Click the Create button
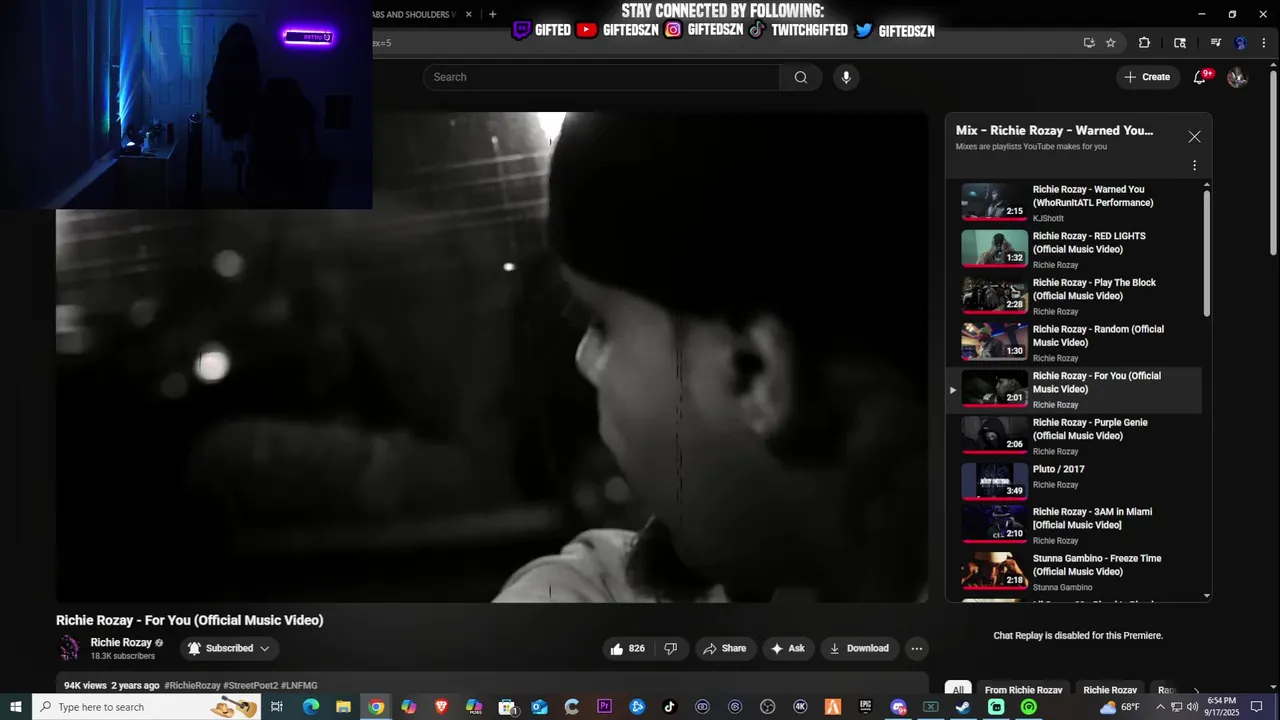 point(1148,77)
